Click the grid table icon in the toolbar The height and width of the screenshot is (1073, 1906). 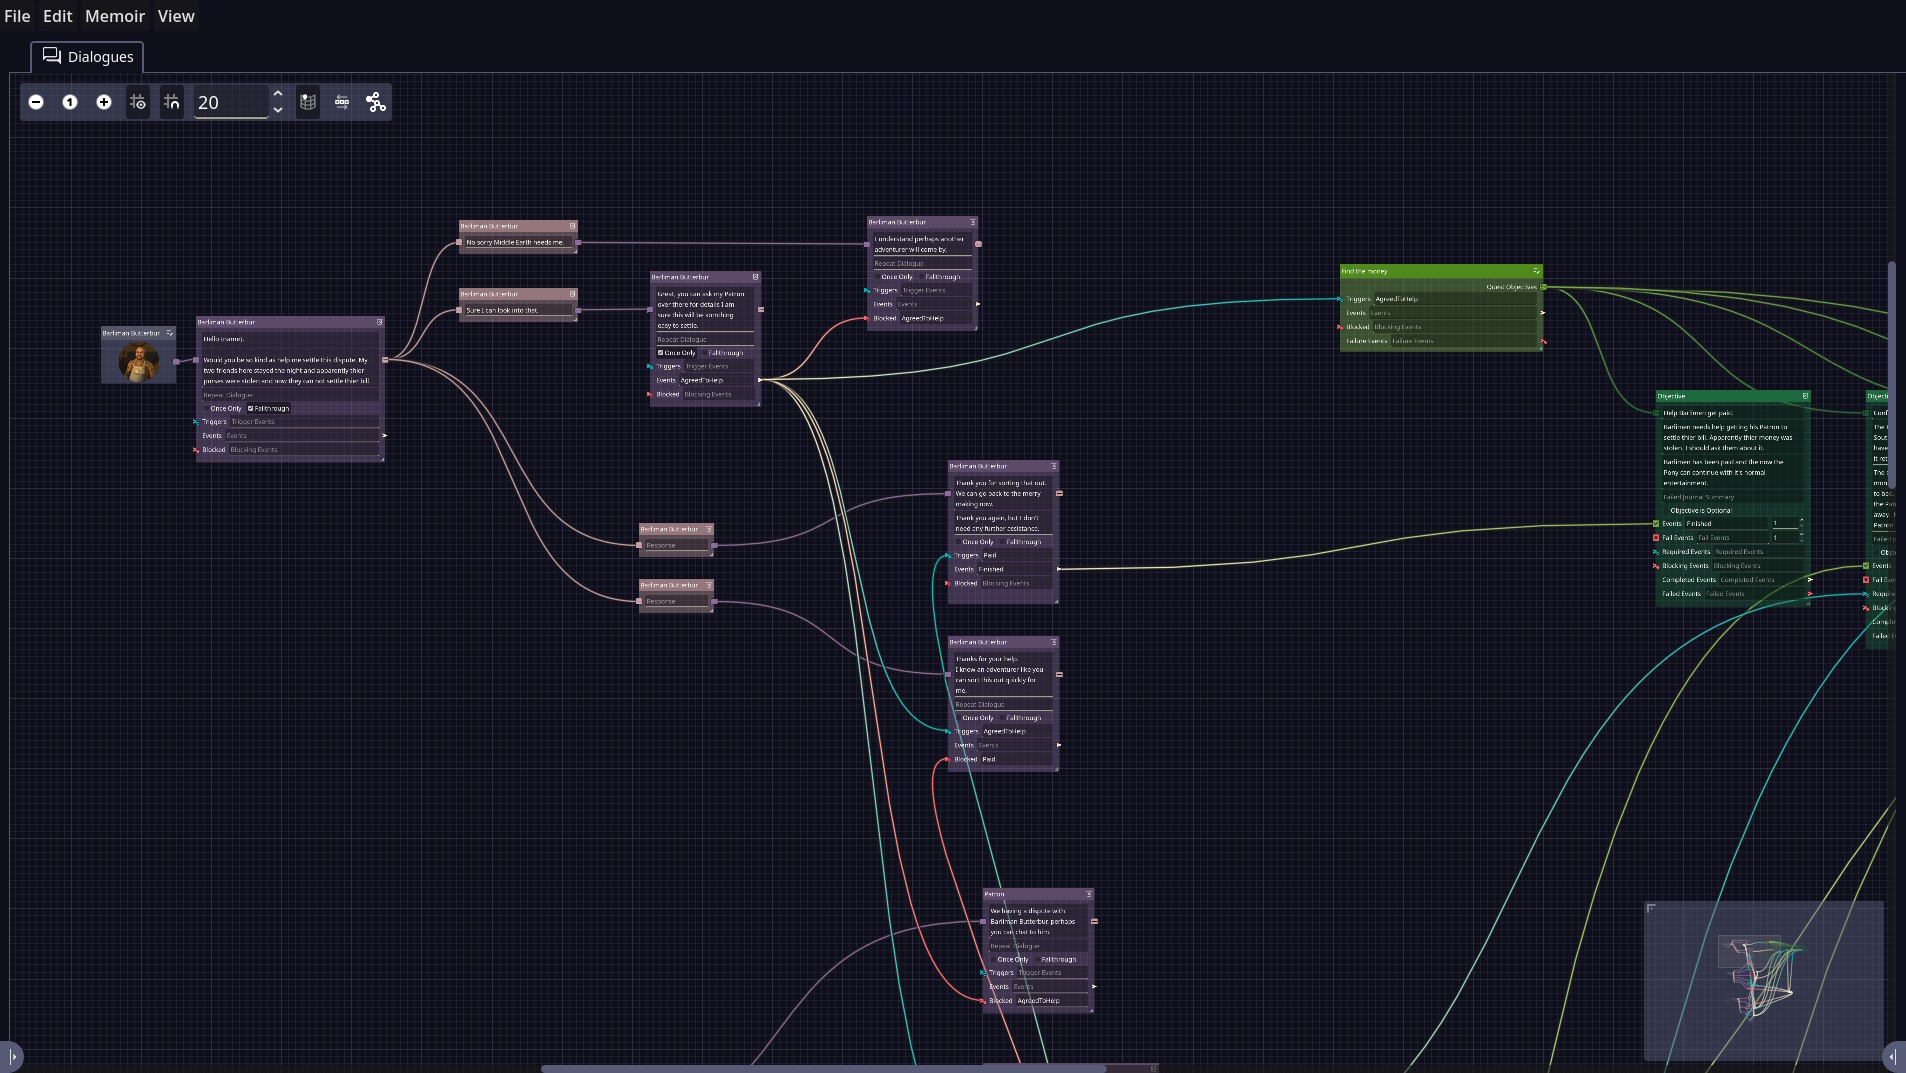click(x=307, y=101)
